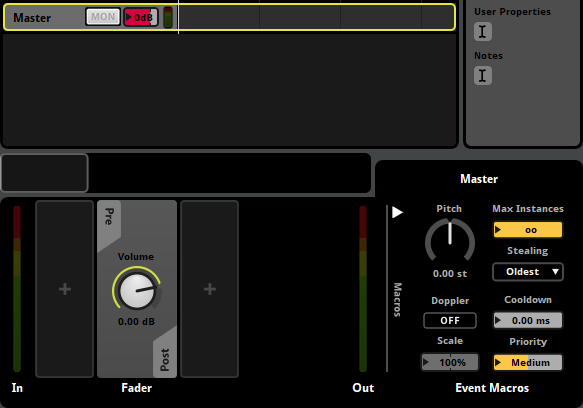Click the Master title in macros panel
This screenshot has width=583, height=408.
(479, 179)
